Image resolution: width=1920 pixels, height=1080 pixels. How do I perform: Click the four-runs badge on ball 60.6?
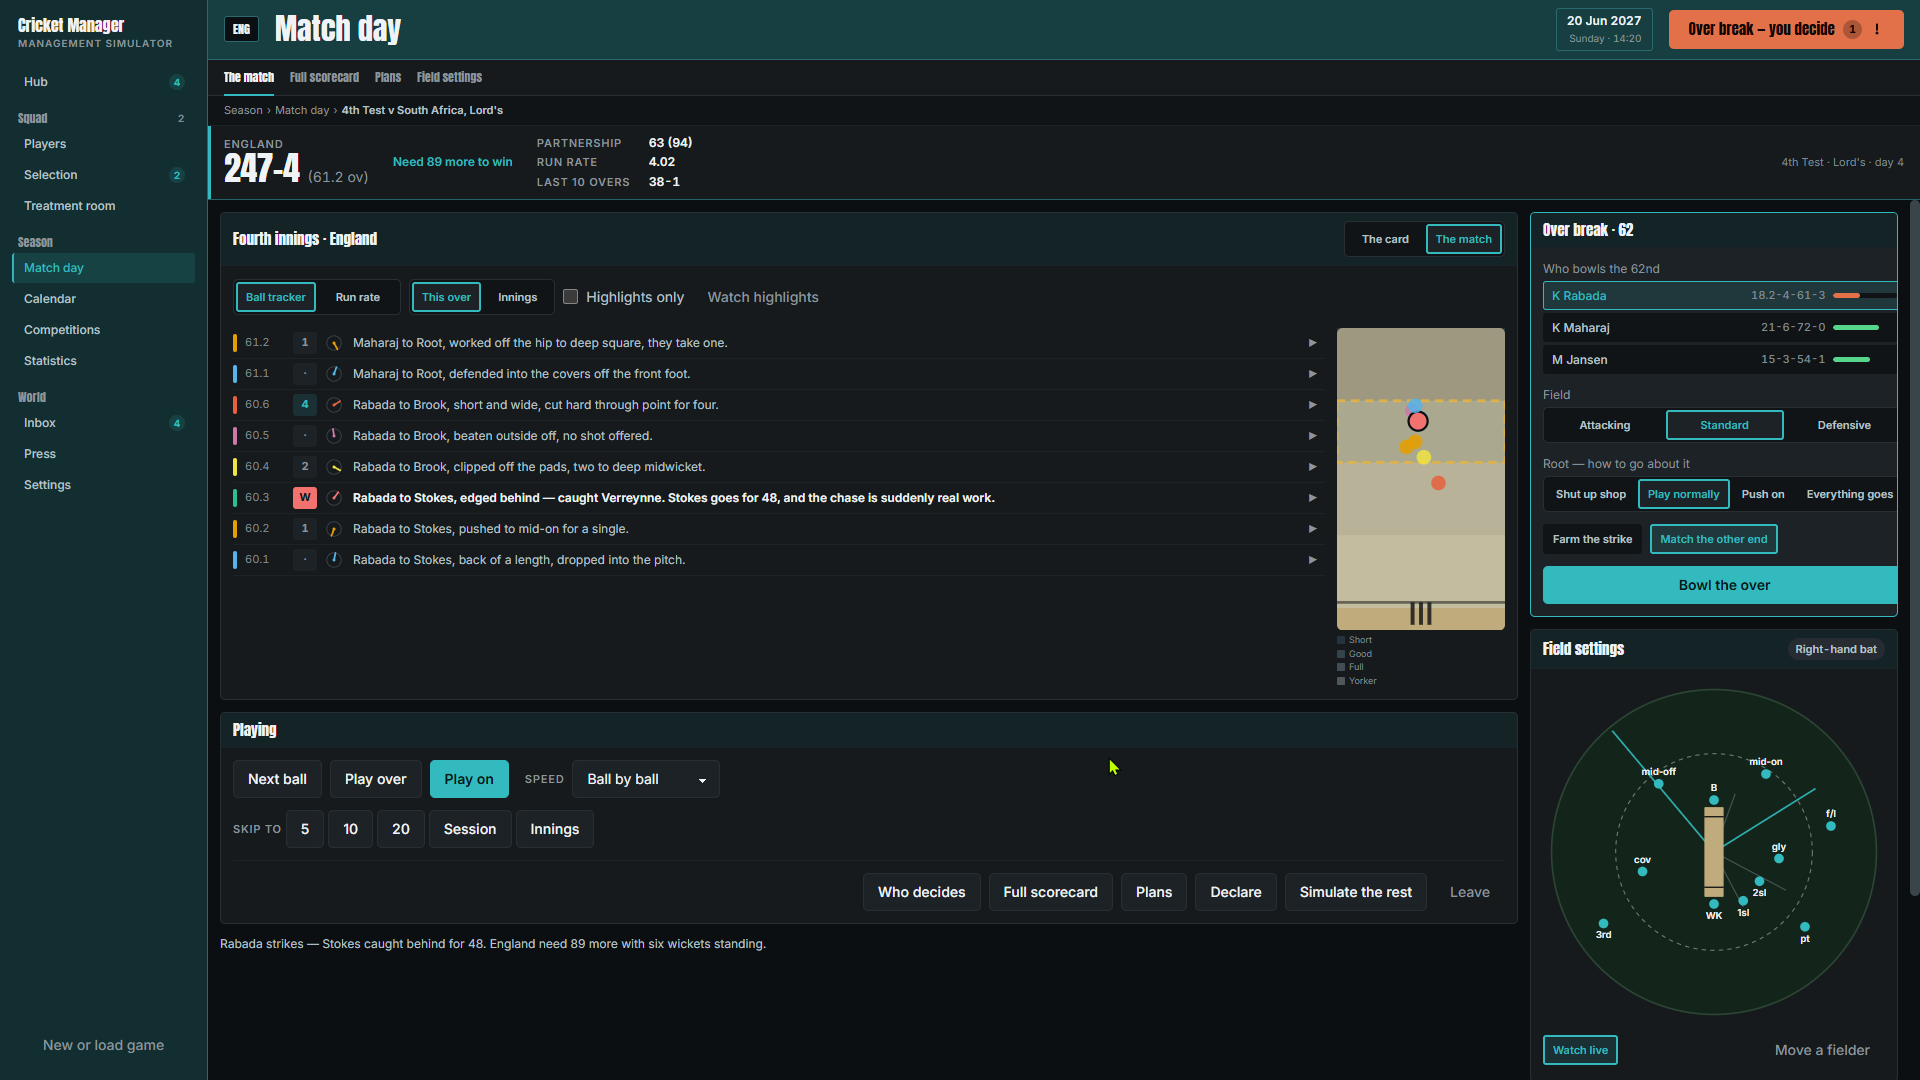[305, 405]
